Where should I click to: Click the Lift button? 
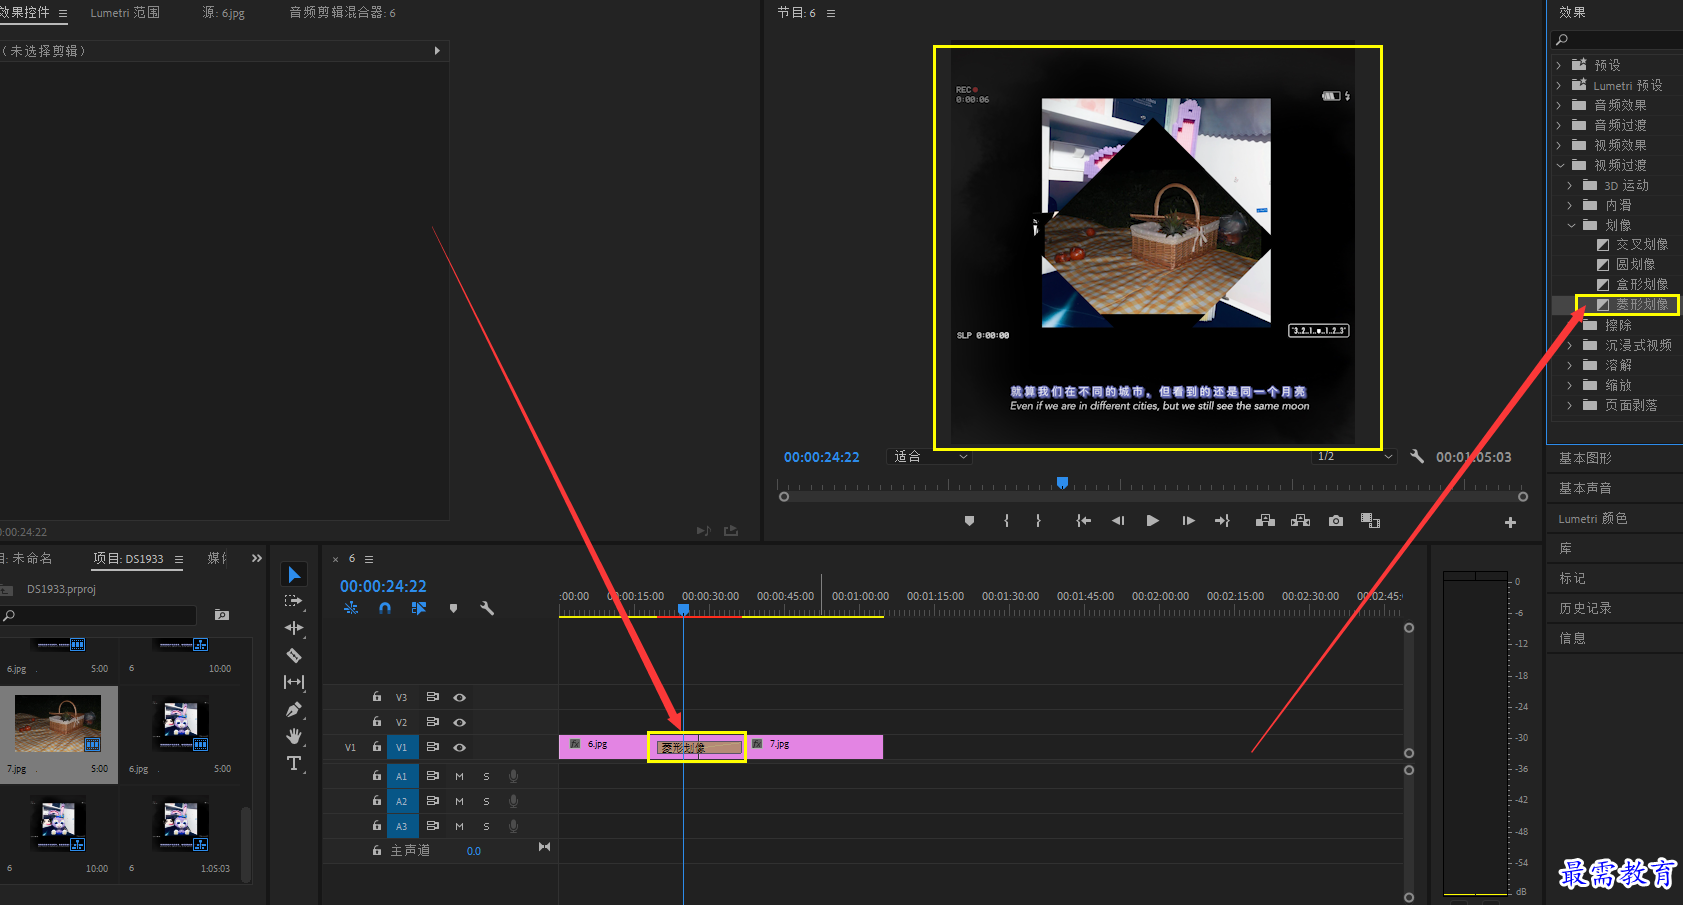click(x=1265, y=521)
